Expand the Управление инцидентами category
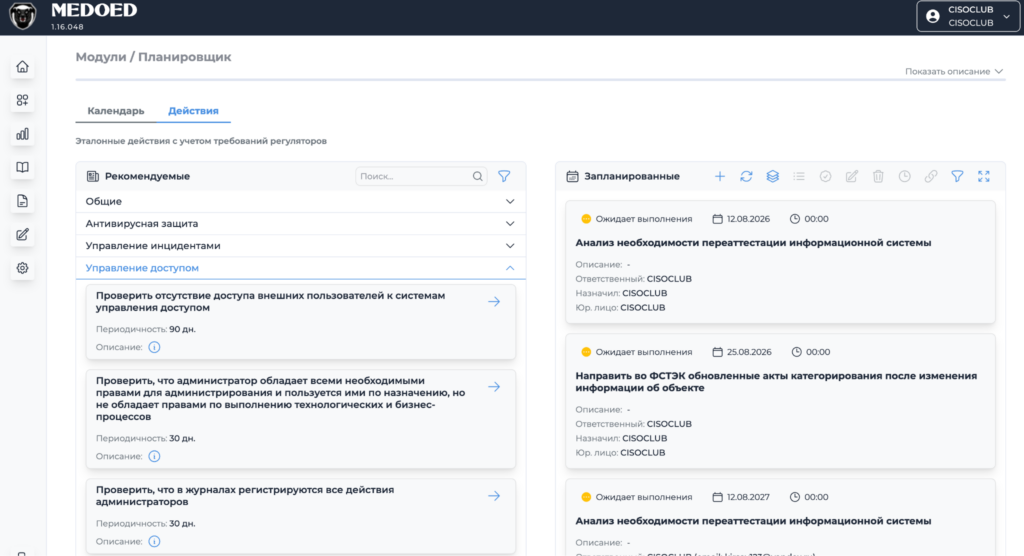 (300, 246)
